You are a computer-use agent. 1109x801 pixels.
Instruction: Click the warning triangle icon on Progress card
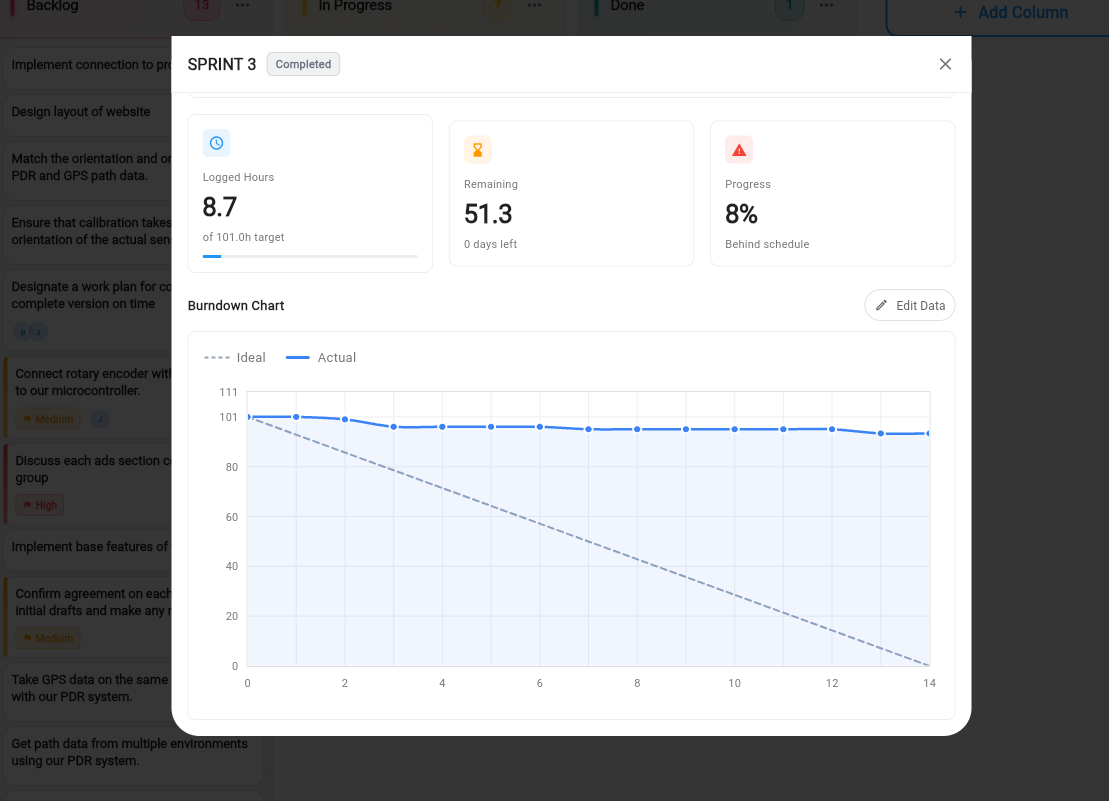[x=738, y=149]
